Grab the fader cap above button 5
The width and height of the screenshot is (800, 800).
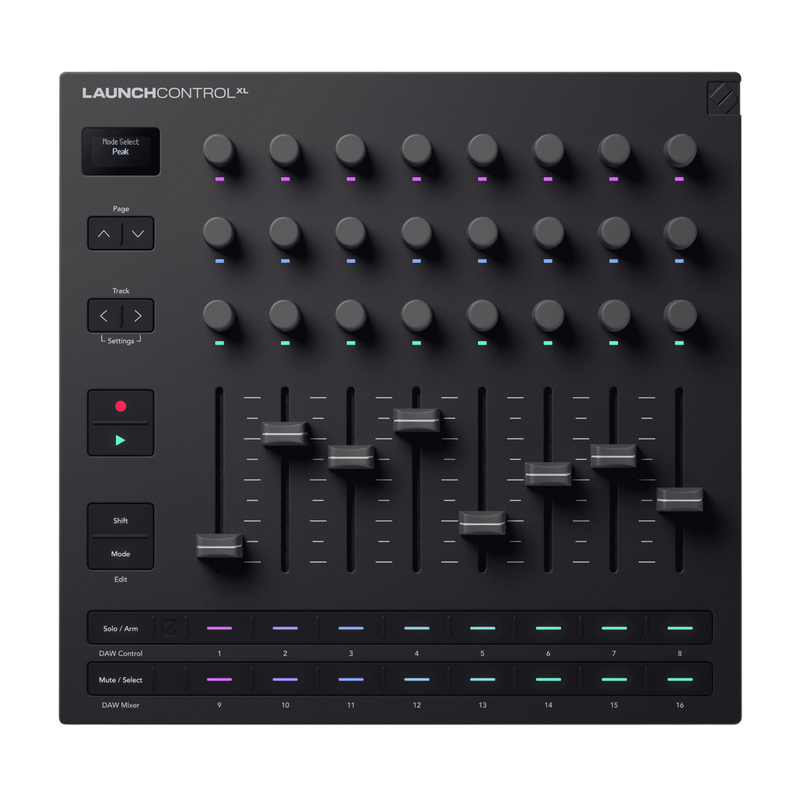point(483,523)
